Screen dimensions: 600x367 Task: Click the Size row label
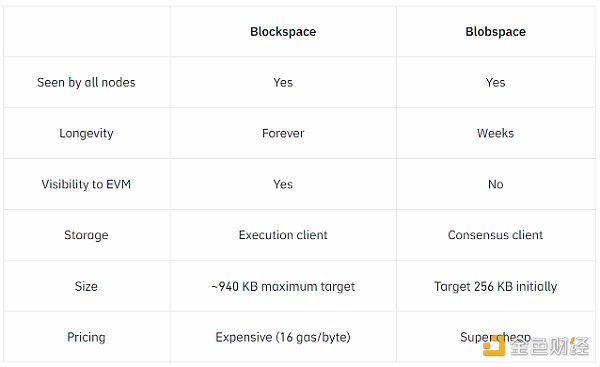click(86, 286)
